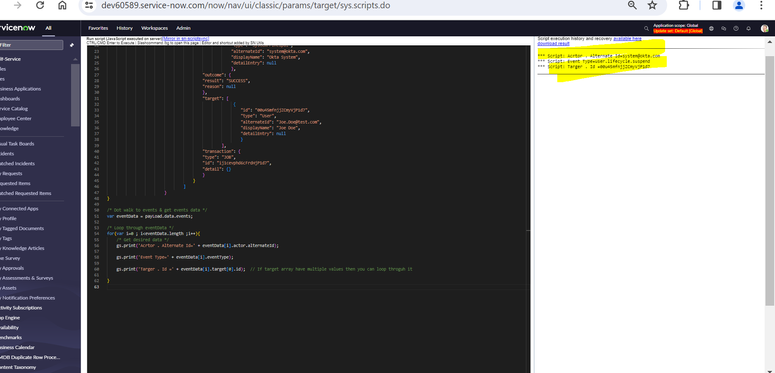The height and width of the screenshot is (373, 775).
Task: Go to the browser home page
Action: [x=62, y=5]
